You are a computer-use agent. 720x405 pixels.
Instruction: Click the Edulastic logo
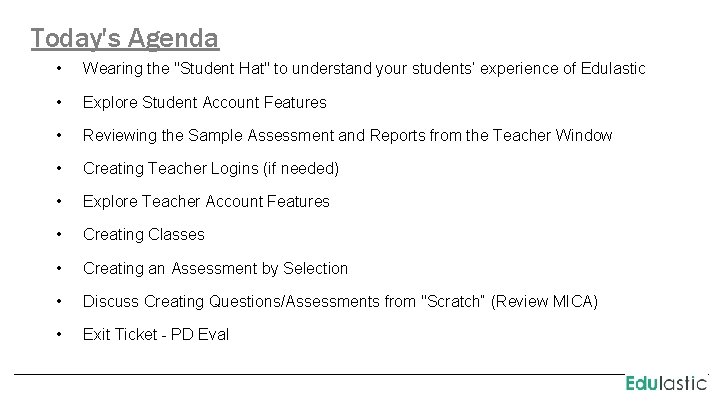coord(666,383)
